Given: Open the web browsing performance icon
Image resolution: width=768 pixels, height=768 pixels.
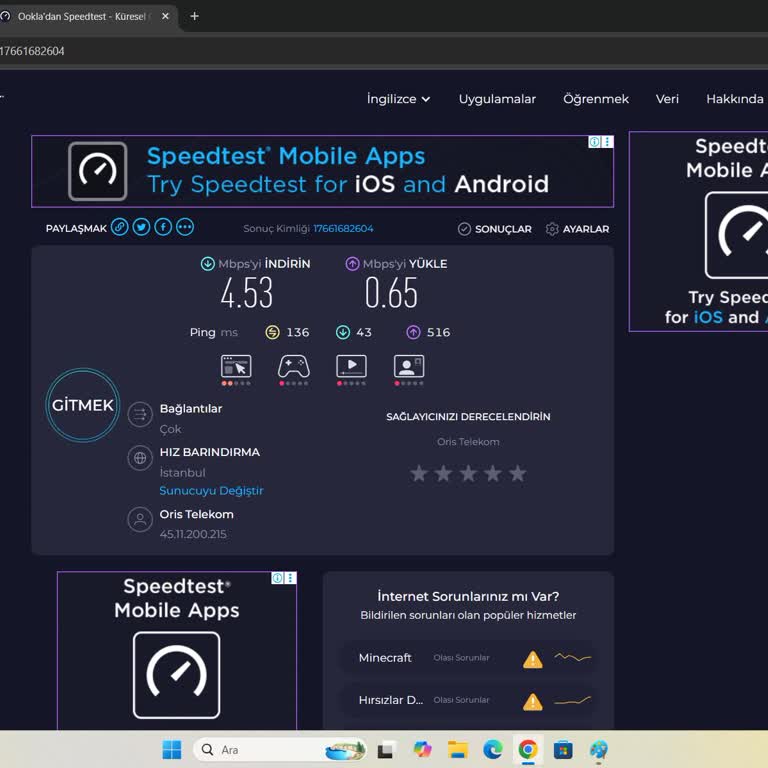Looking at the screenshot, I should [x=236, y=366].
